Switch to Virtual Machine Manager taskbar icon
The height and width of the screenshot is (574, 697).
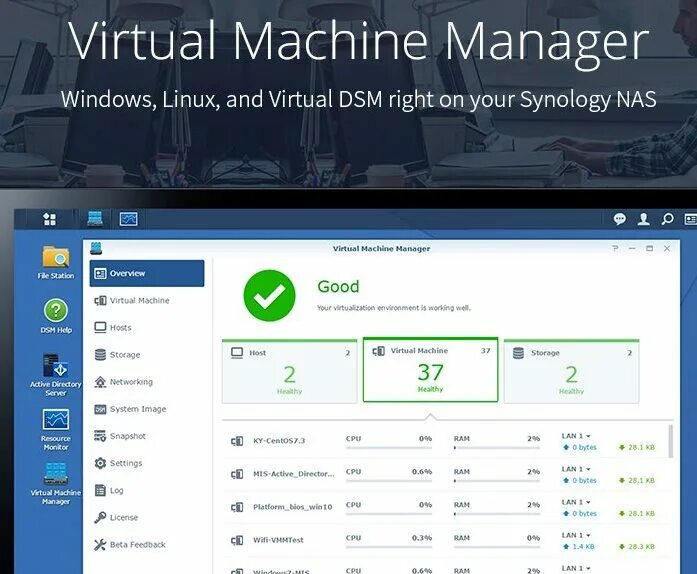95,219
